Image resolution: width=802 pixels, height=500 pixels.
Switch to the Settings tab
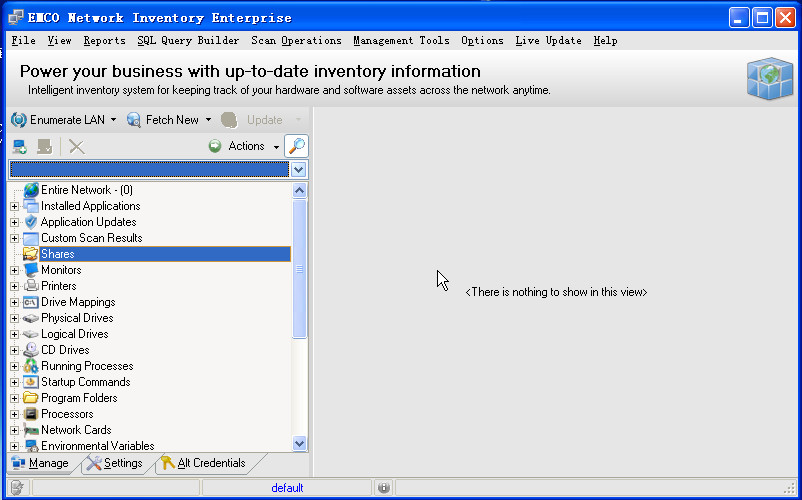click(115, 463)
